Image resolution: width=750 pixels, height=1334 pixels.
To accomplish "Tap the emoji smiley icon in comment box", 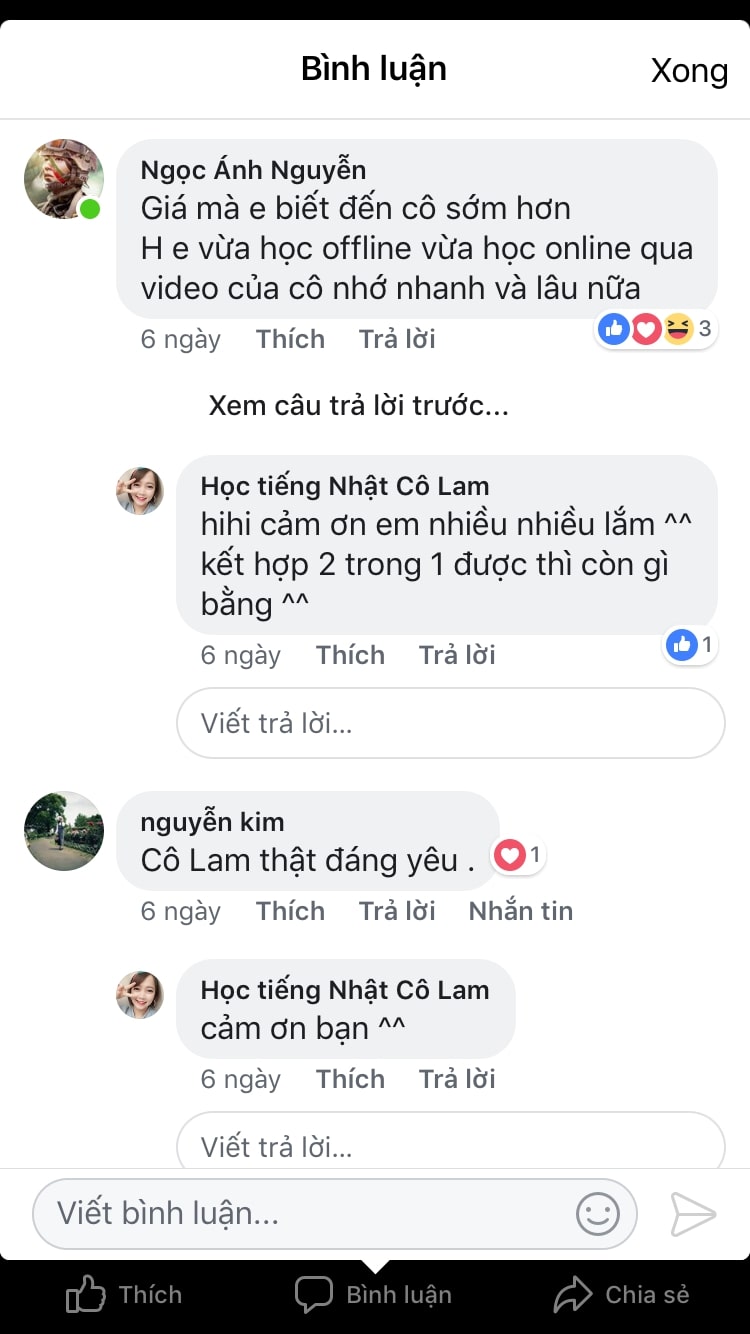I will pyautogui.click(x=598, y=1214).
